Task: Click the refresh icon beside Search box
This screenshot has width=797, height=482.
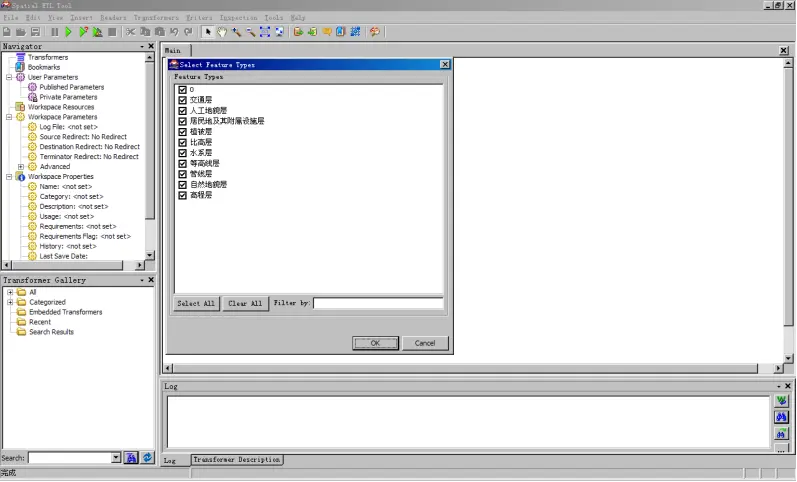Action: [x=147, y=458]
